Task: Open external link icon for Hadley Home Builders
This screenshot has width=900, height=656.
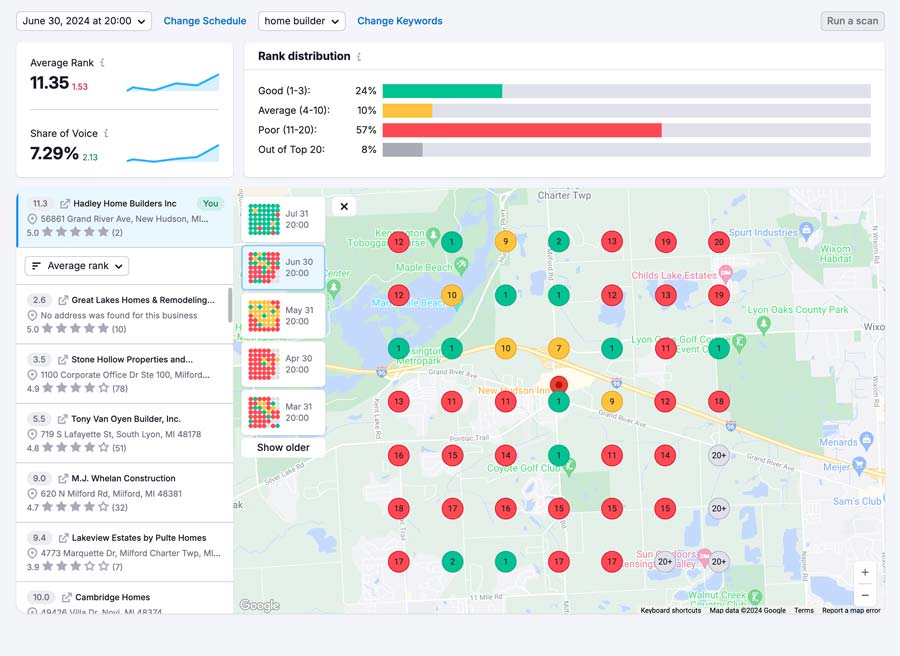Action: coord(65,204)
